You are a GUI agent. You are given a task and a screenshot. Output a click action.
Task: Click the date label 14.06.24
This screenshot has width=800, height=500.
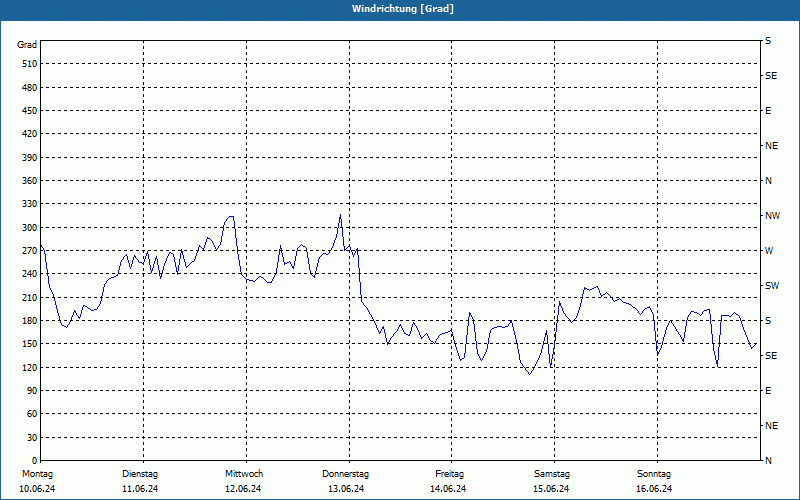click(x=448, y=489)
